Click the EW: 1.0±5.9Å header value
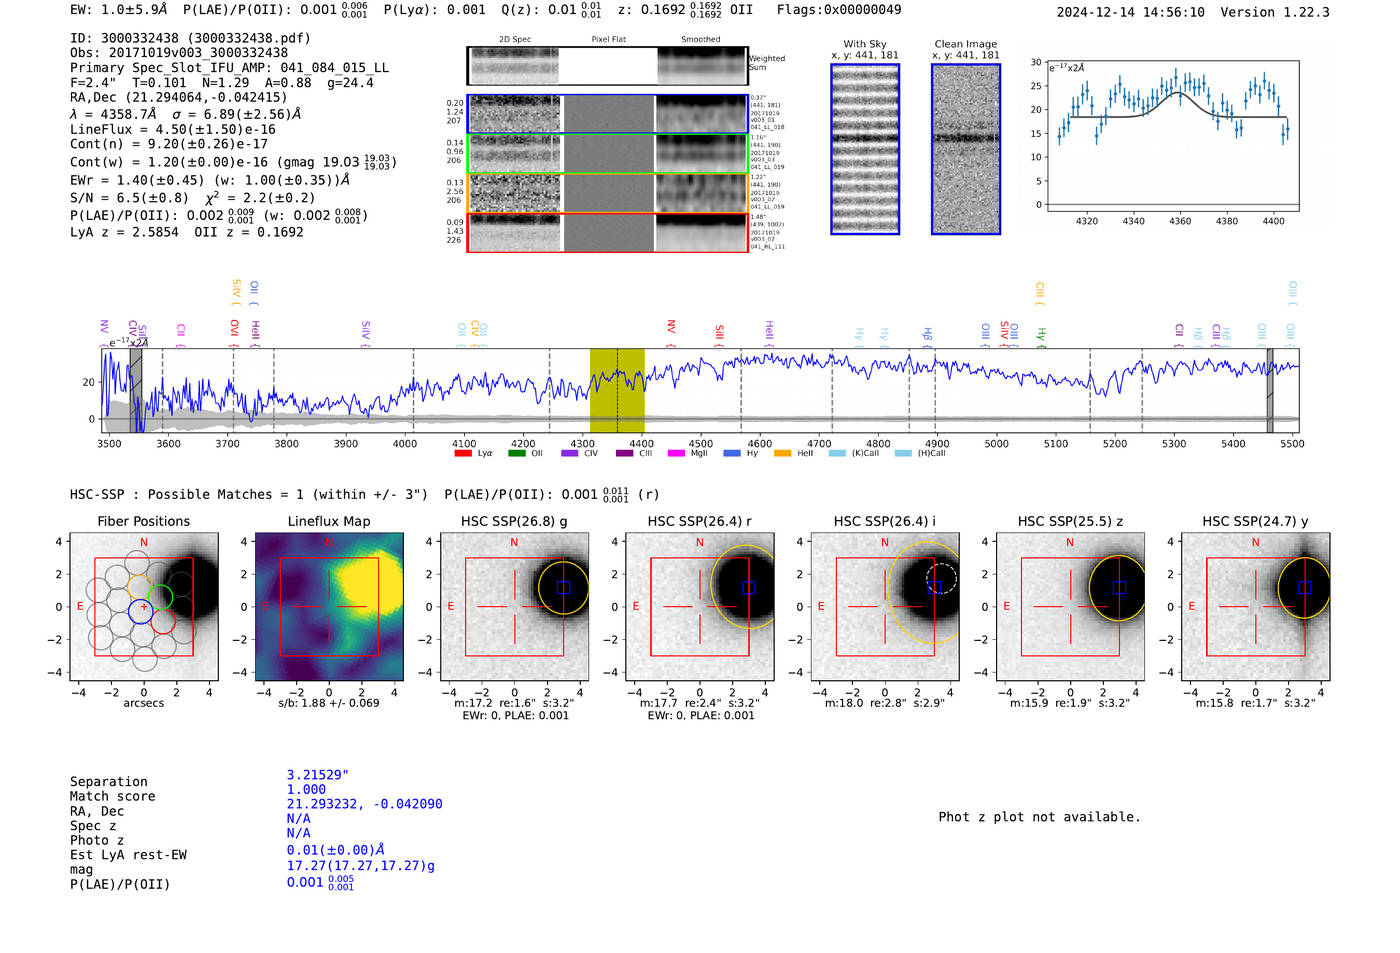 coord(119,10)
